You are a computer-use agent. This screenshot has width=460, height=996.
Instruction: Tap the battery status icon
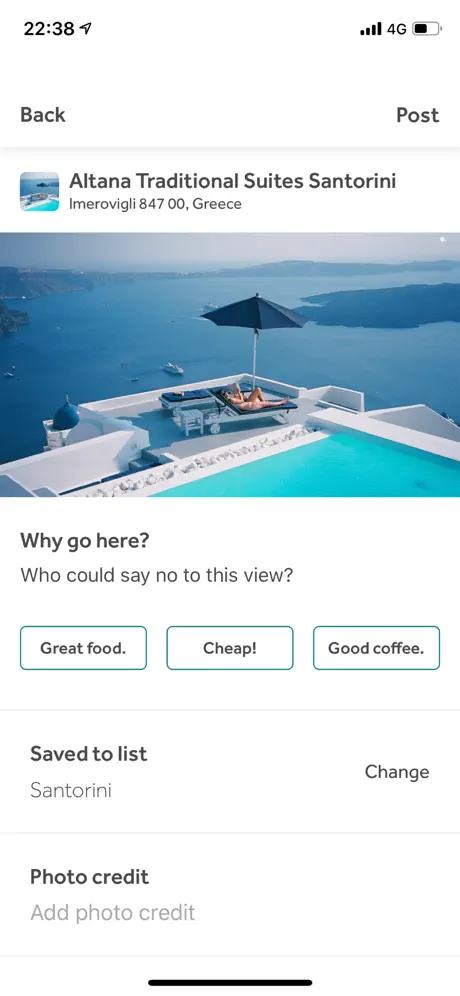[x=427, y=29]
